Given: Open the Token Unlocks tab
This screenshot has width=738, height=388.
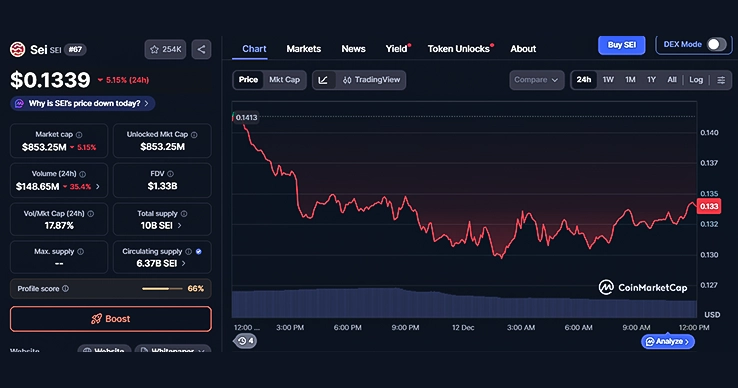Looking at the screenshot, I should [459, 49].
